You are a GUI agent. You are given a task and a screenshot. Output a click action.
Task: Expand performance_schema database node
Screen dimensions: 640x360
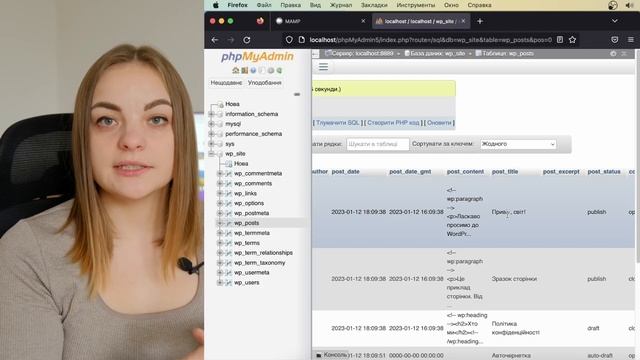click(x=211, y=134)
